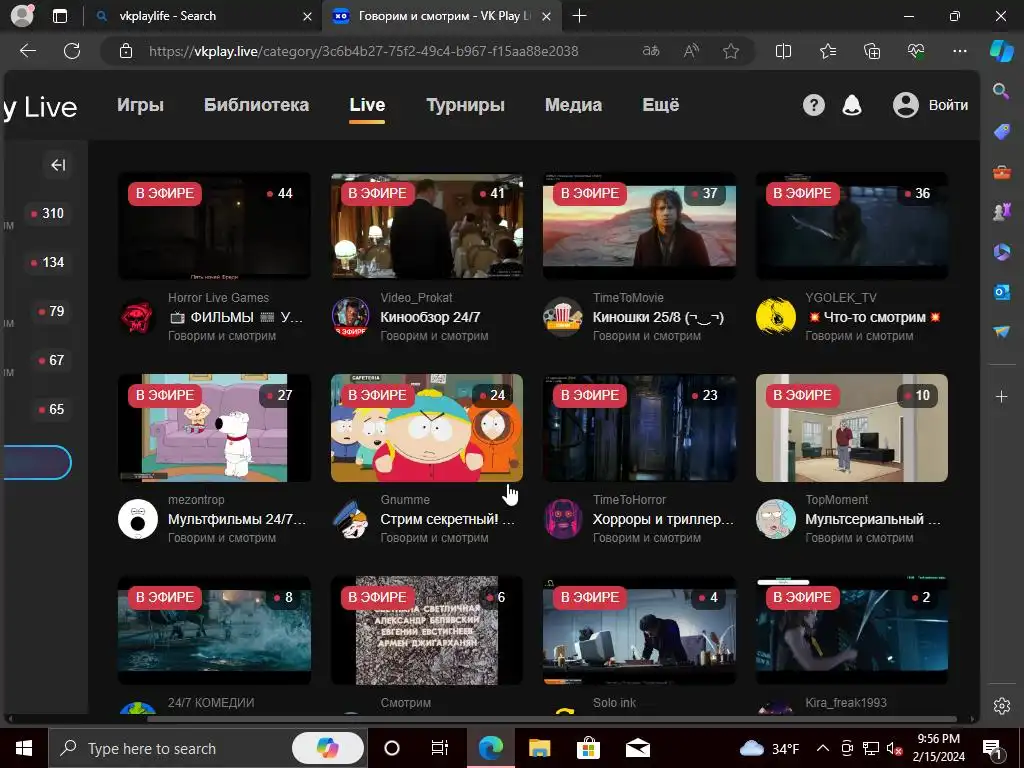The image size is (1024, 768).
Task: Click the Войти login button
Action: point(948,105)
